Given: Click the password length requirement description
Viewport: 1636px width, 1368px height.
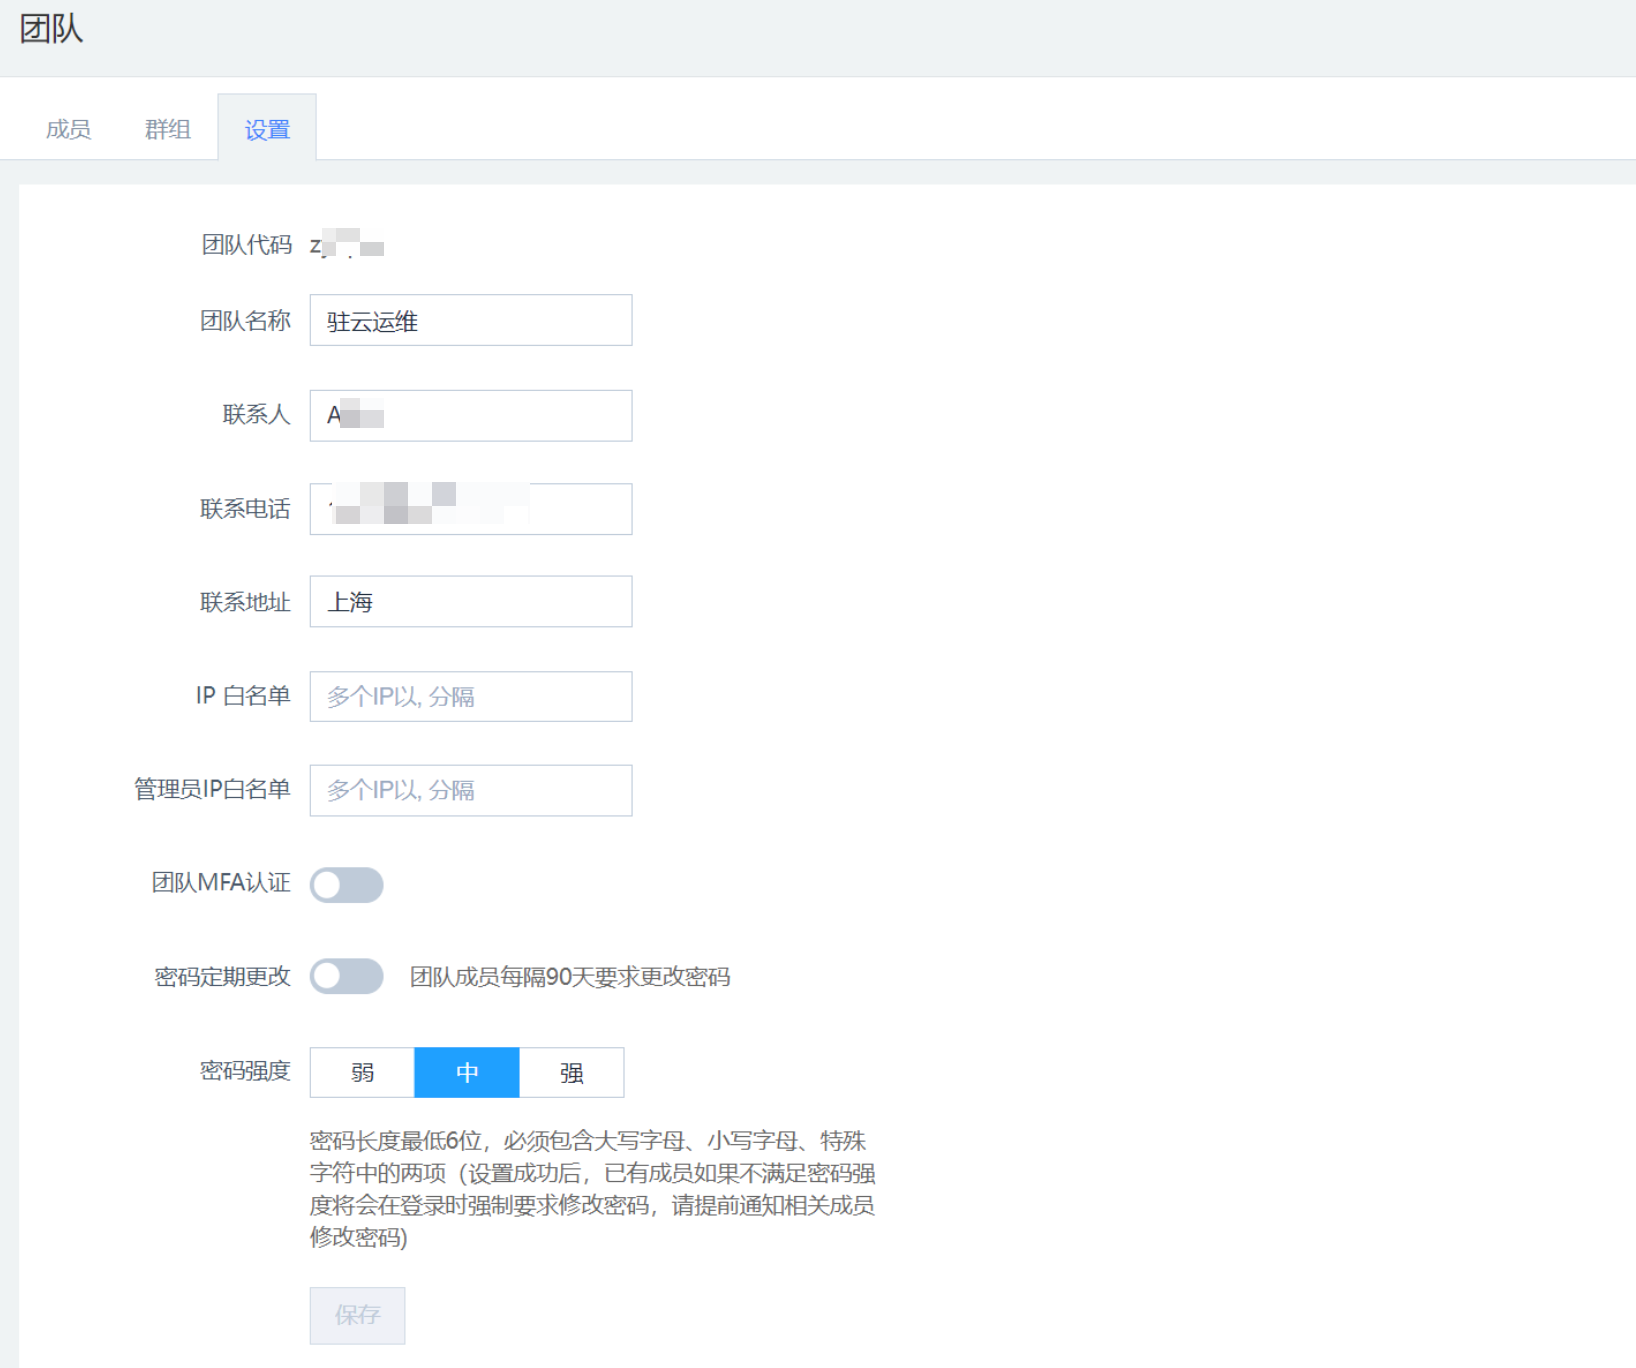Looking at the screenshot, I should (592, 1188).
